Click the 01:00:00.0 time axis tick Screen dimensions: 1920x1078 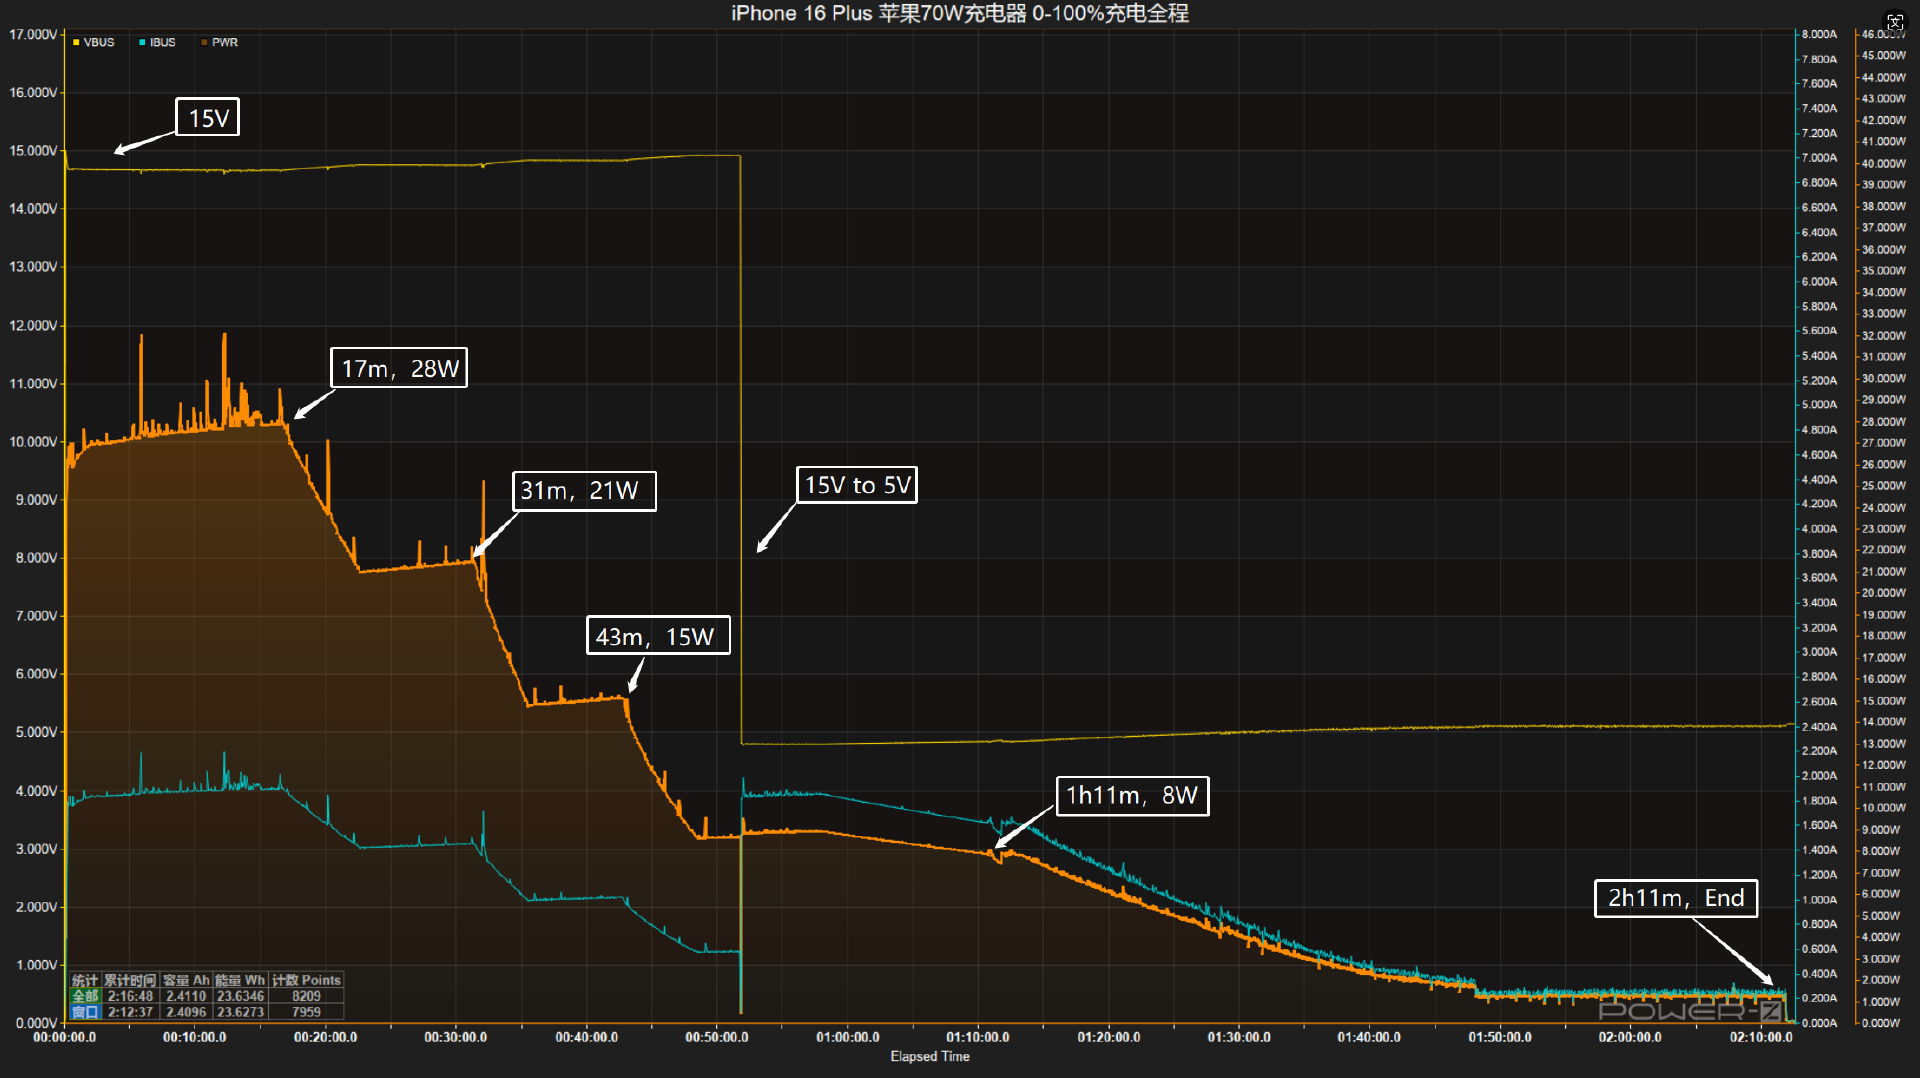click(x=848, y=1037)
